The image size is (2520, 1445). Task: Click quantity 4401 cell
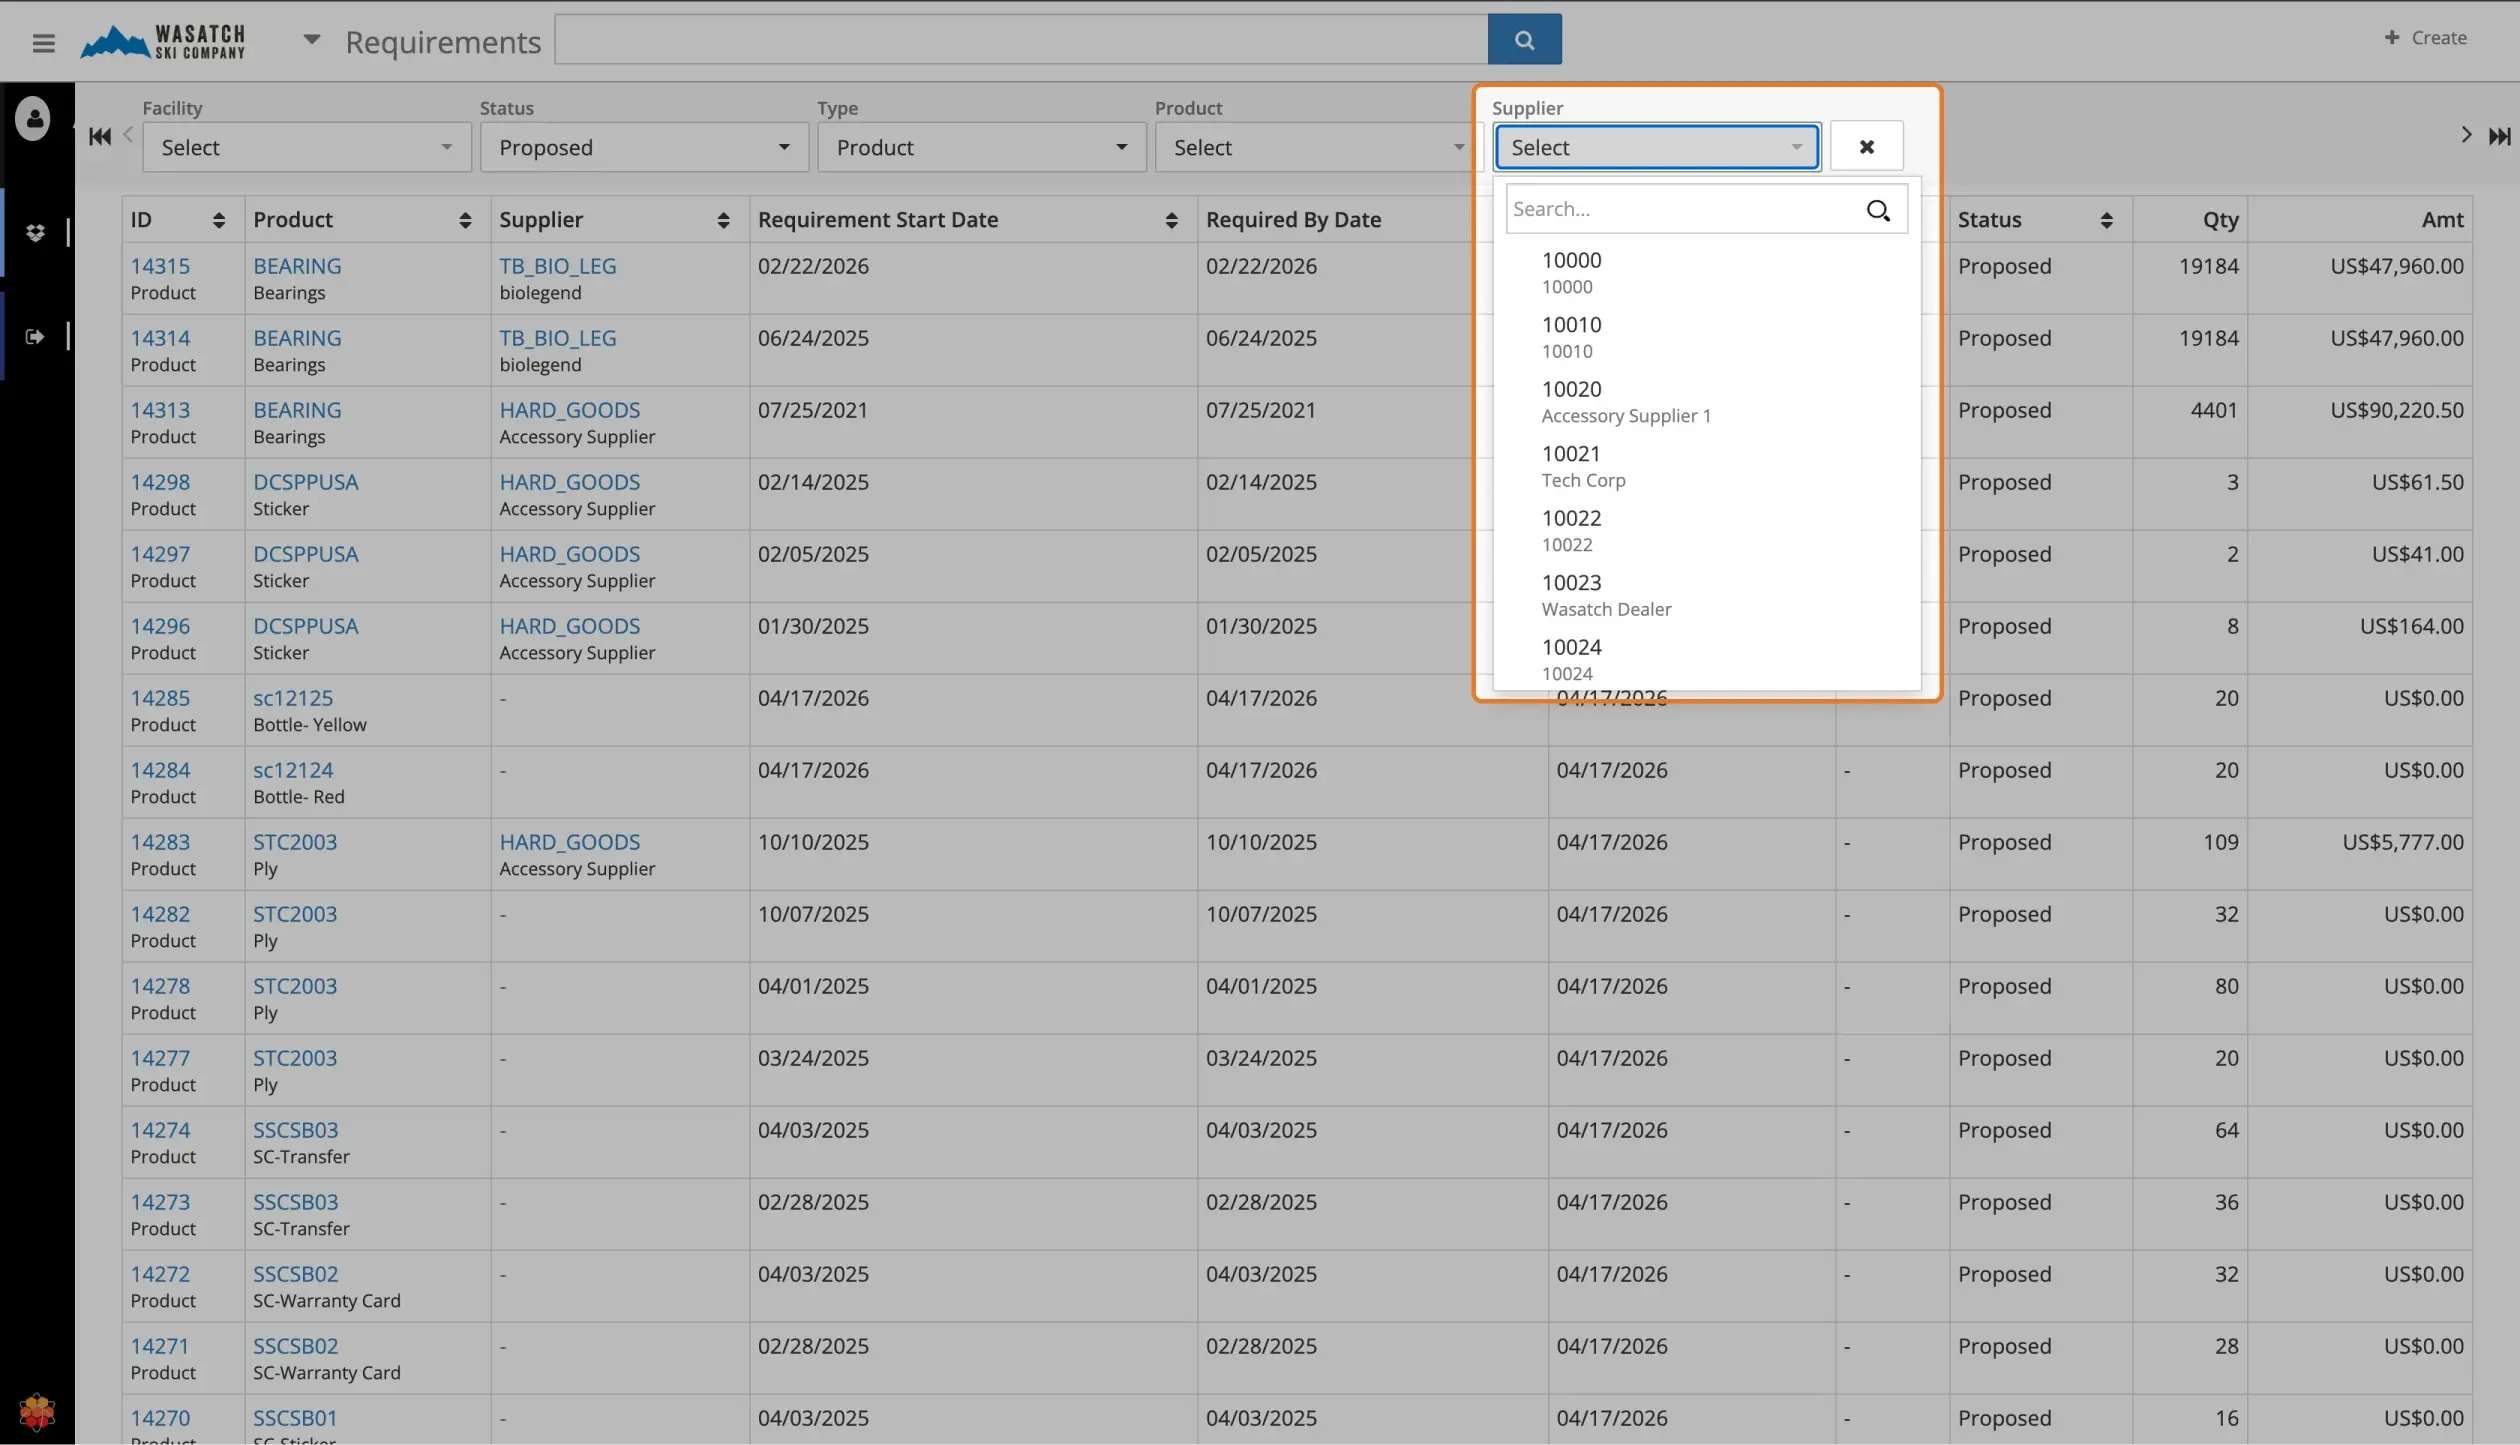[2214, 410]
